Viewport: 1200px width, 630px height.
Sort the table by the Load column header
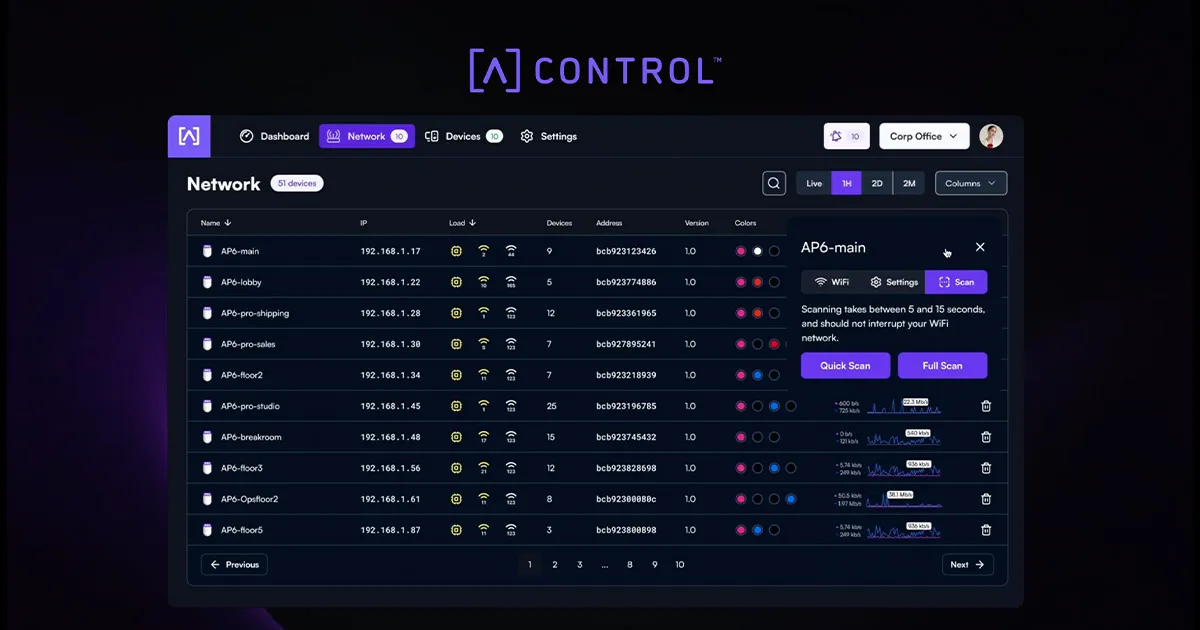pyautogui.click(x=463, y=223)
